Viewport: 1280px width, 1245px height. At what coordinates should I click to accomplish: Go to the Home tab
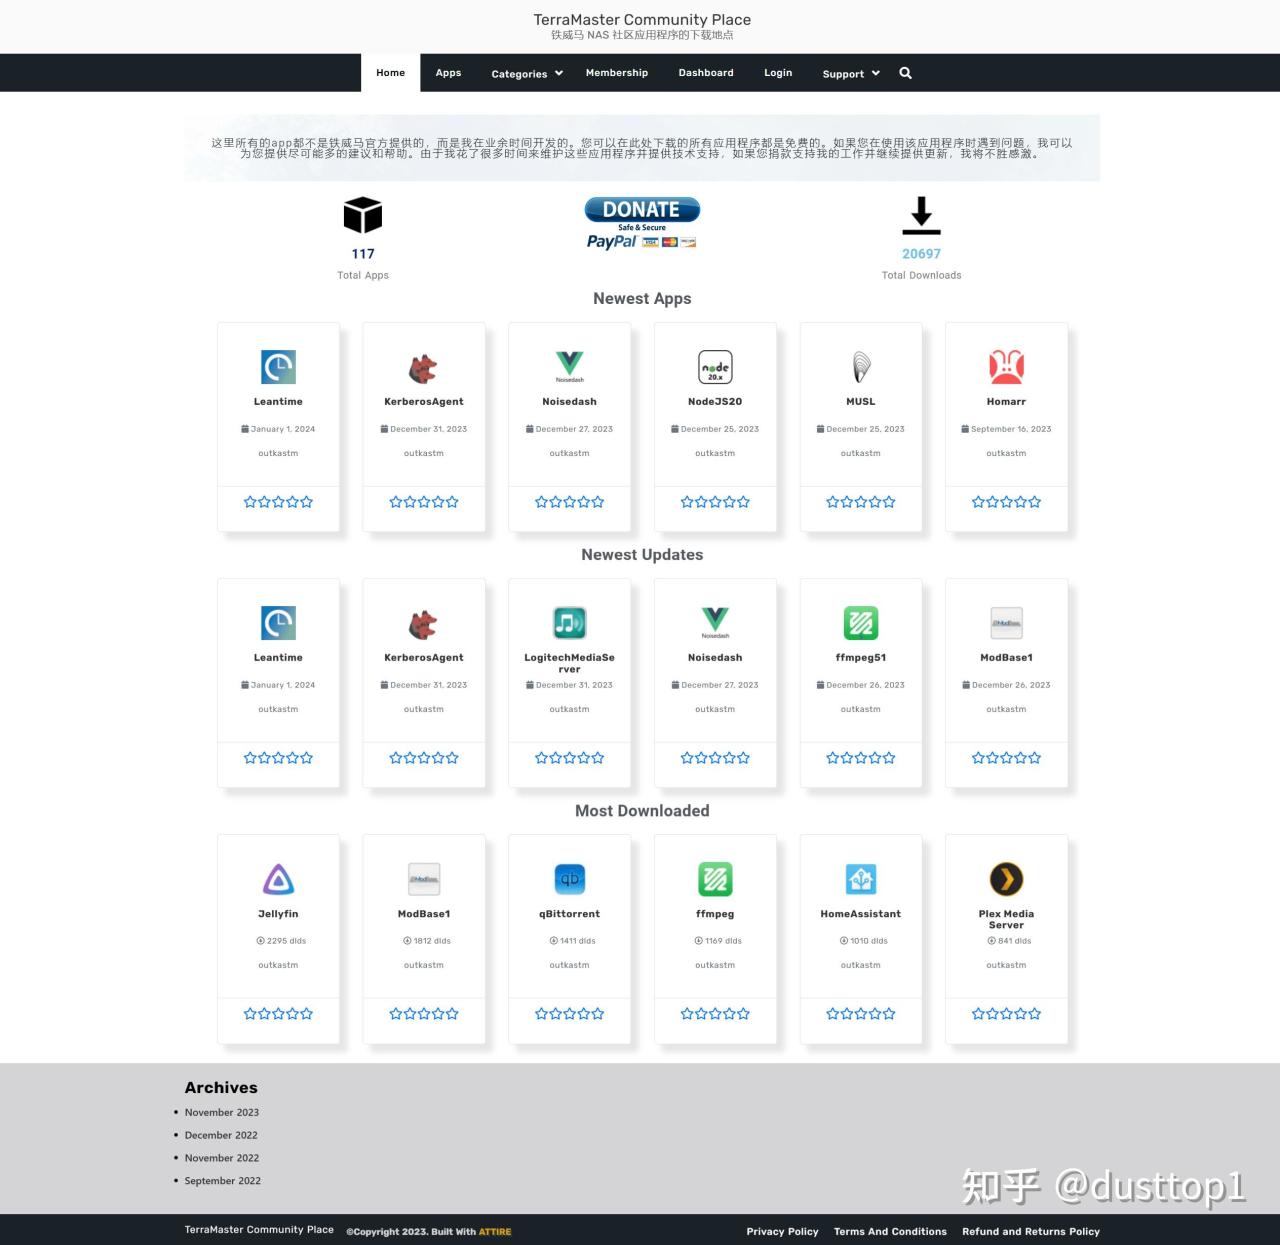click(391, 73)
